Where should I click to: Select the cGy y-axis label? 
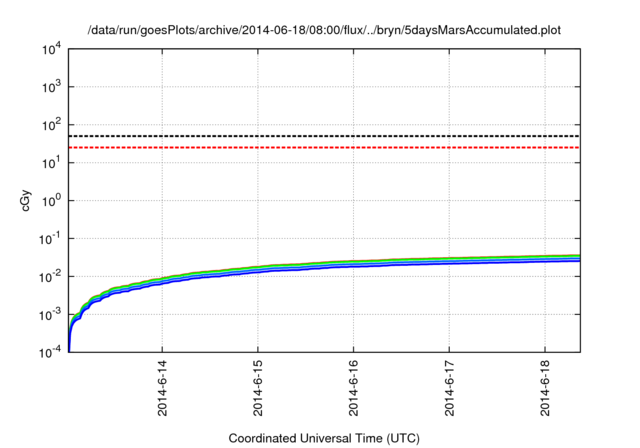pyautogui.click(x=25, y=201)
